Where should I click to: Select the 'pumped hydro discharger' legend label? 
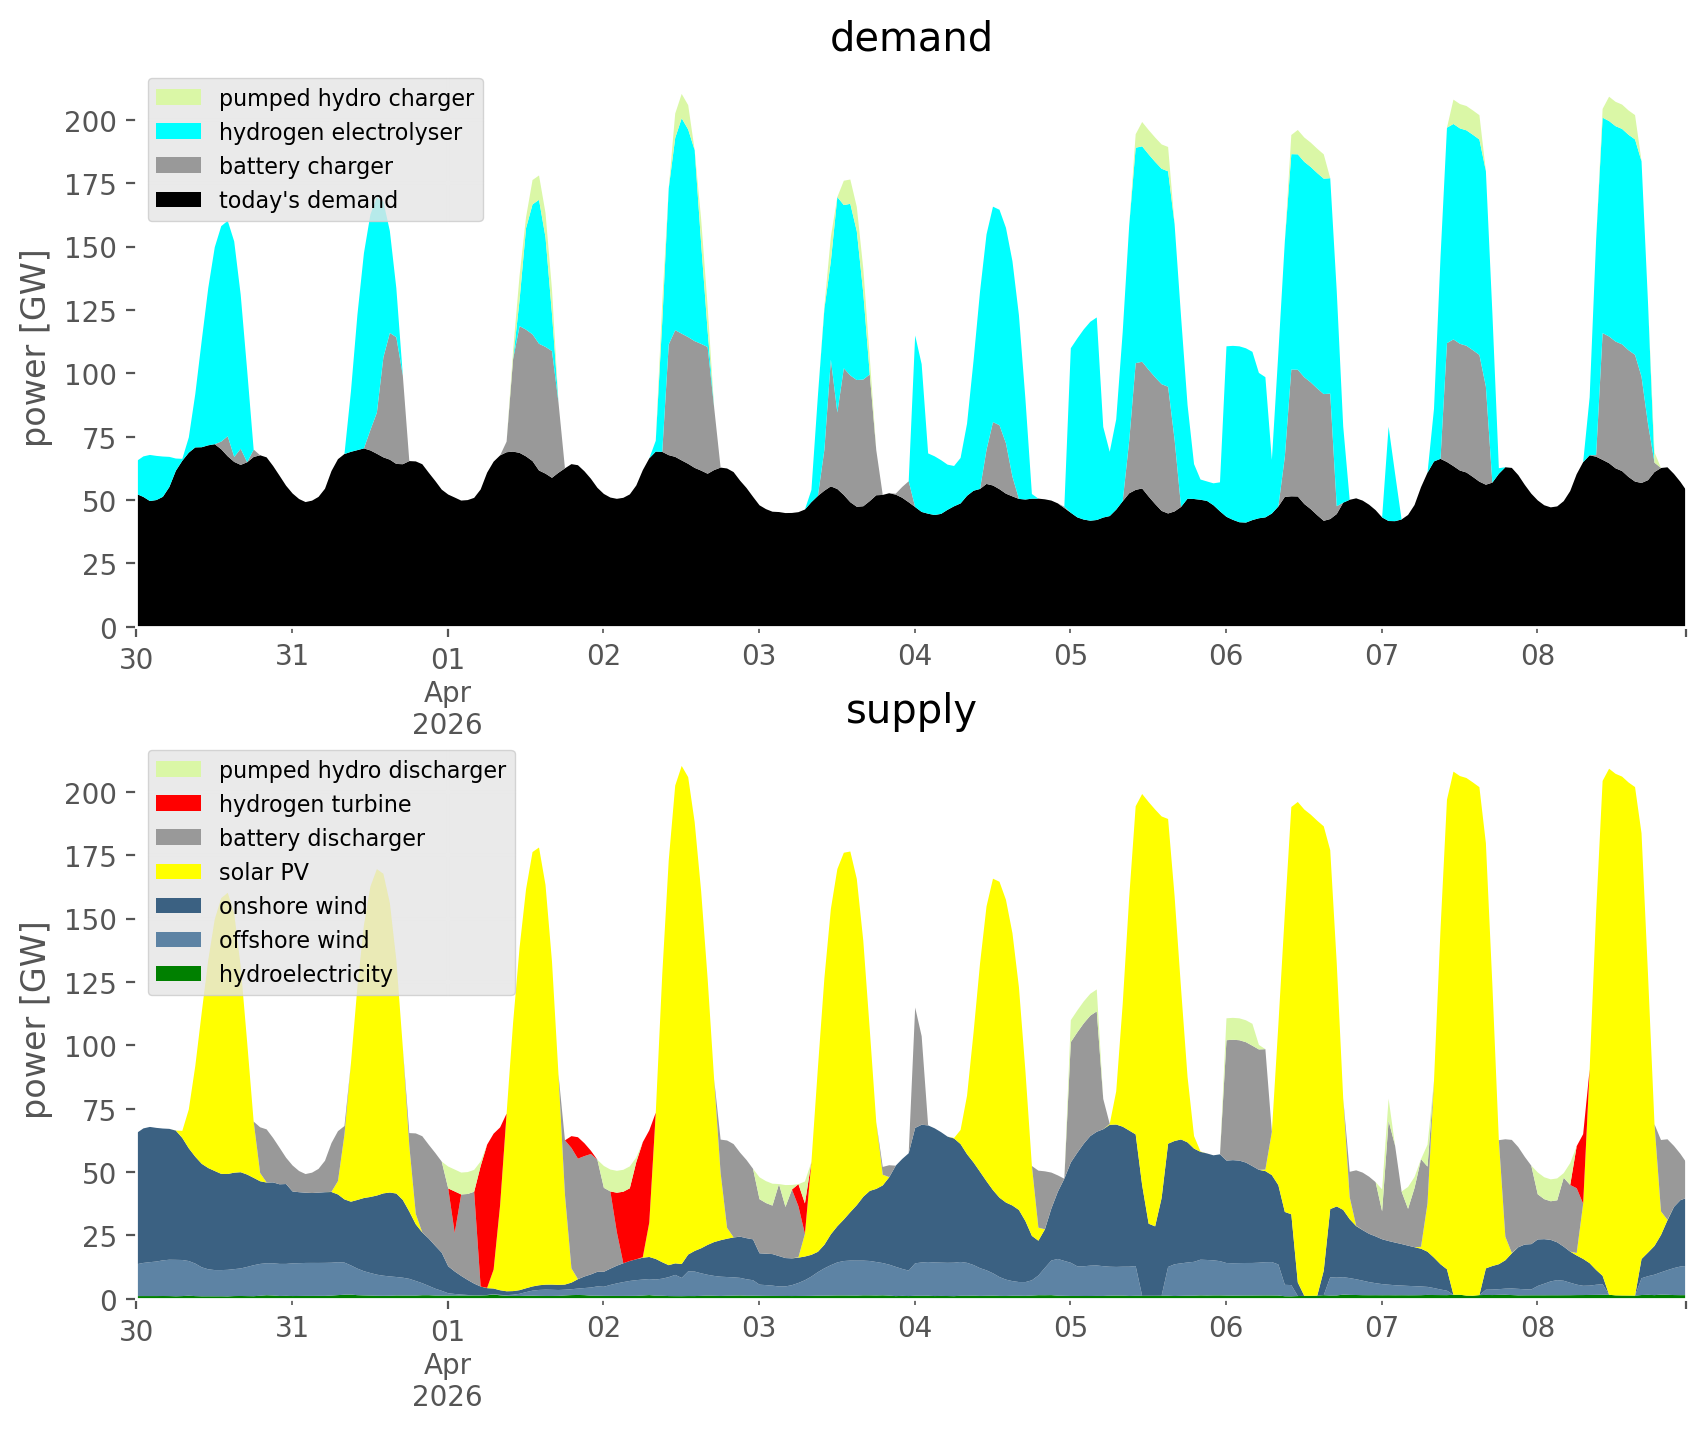(x=362, y=770)
